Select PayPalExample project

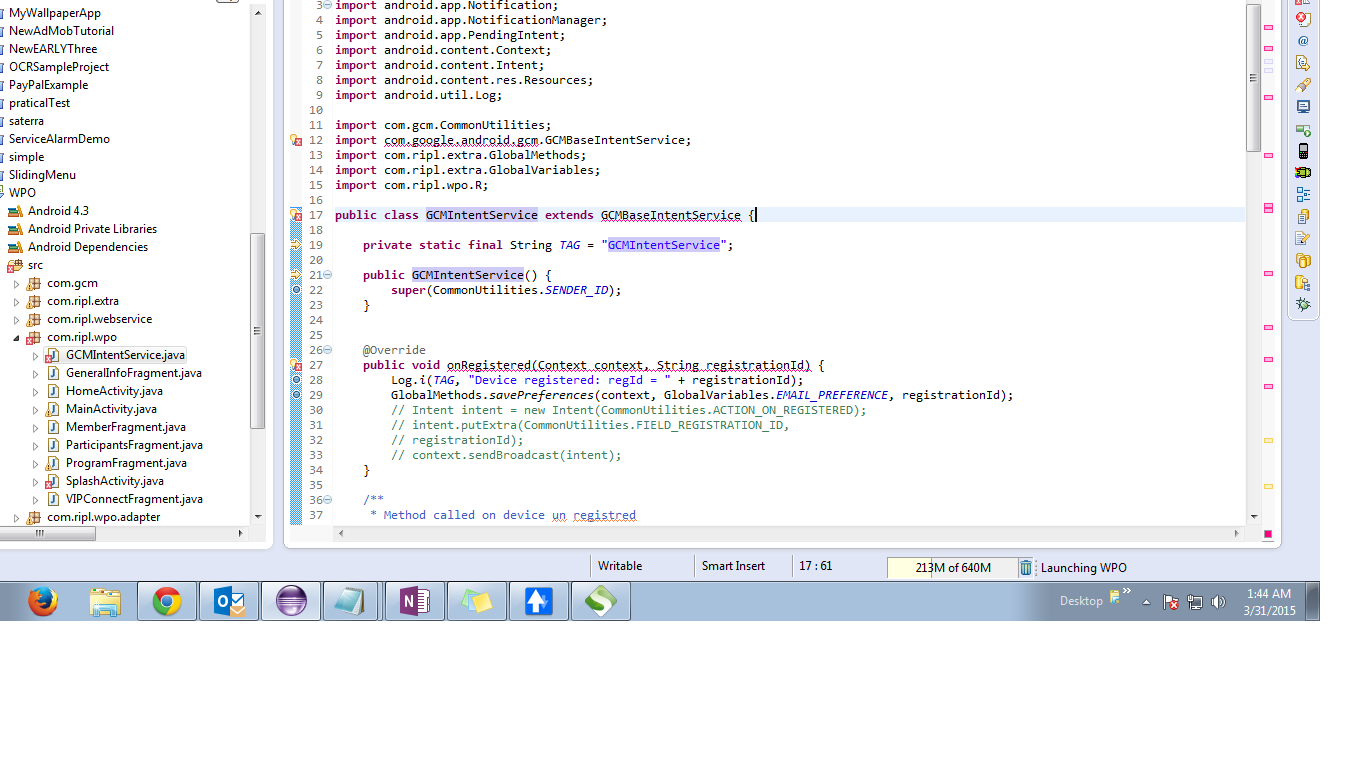(x=49, y=85)
